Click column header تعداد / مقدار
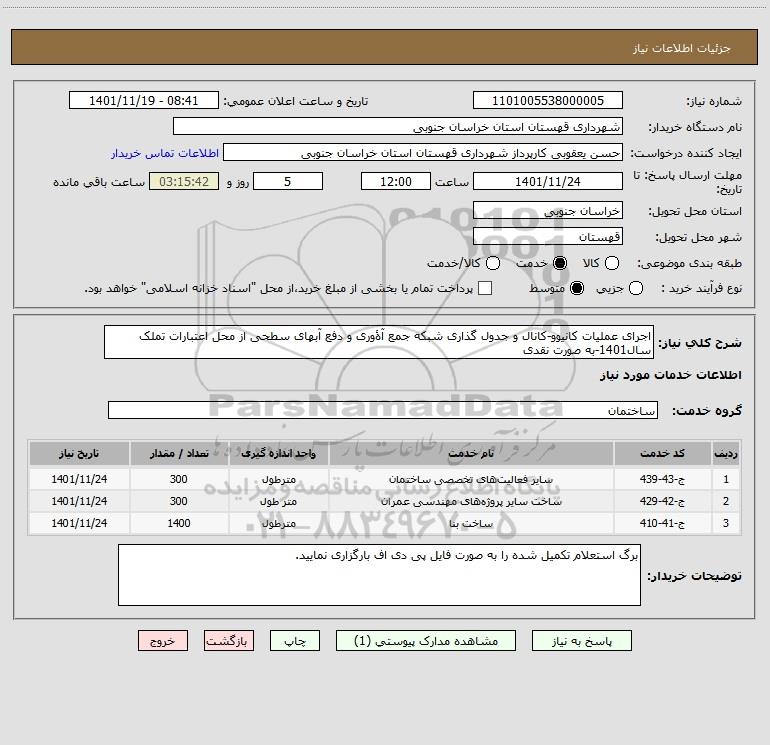Image resolution: width=770 pixels, height=745 pixels. (179, 453)
